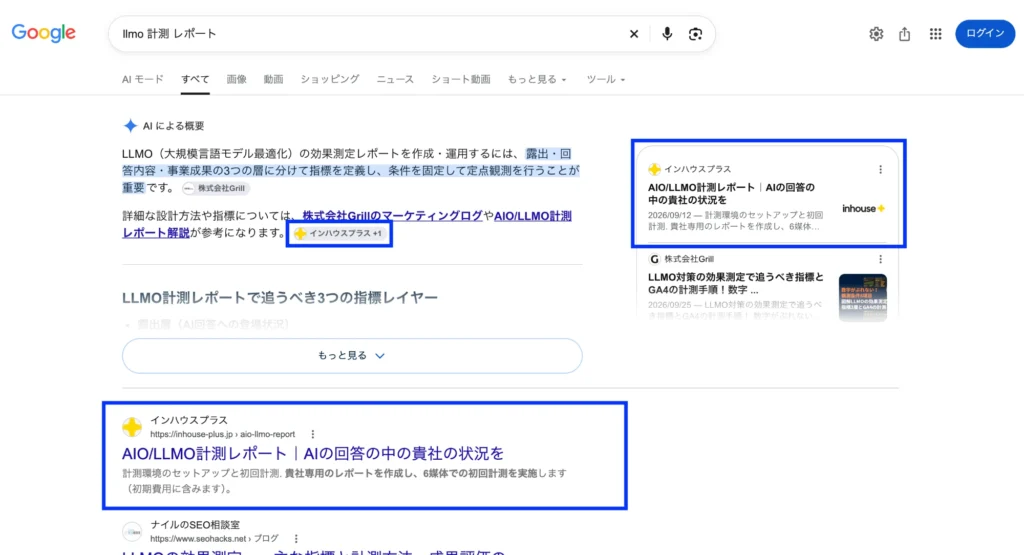The height and width of the screenshot is (555, 1024).
Task: Click into the search box text
Action: 169,34
